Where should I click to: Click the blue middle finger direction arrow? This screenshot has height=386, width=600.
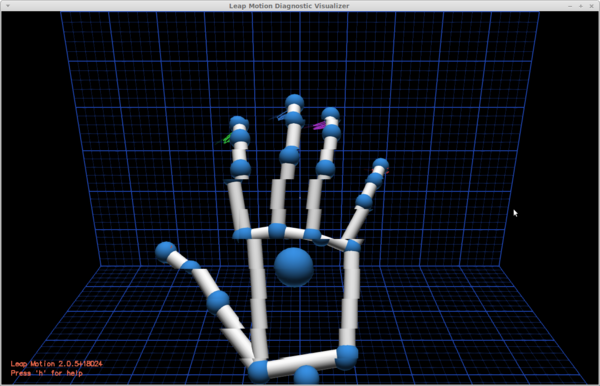point(278,116)
